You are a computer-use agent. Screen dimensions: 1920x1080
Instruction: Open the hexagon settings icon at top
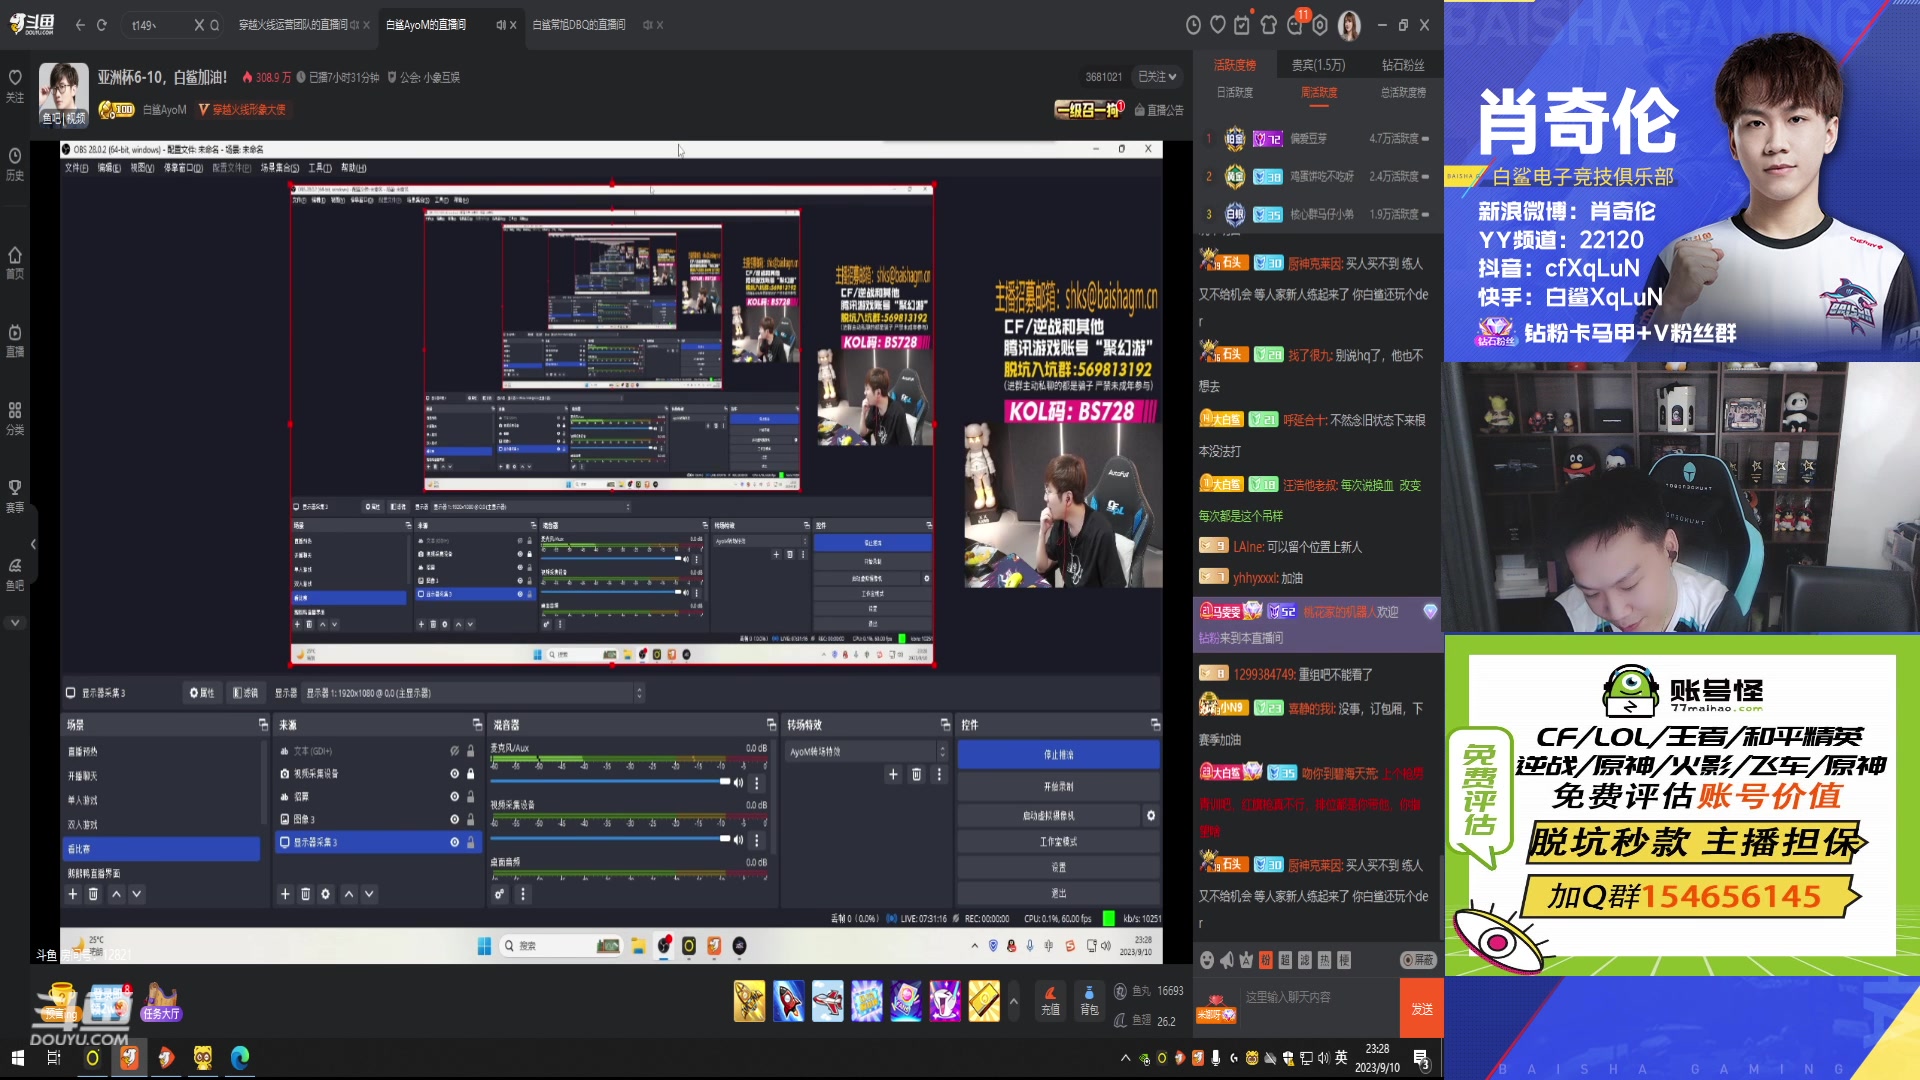[x=1320, y=25]
